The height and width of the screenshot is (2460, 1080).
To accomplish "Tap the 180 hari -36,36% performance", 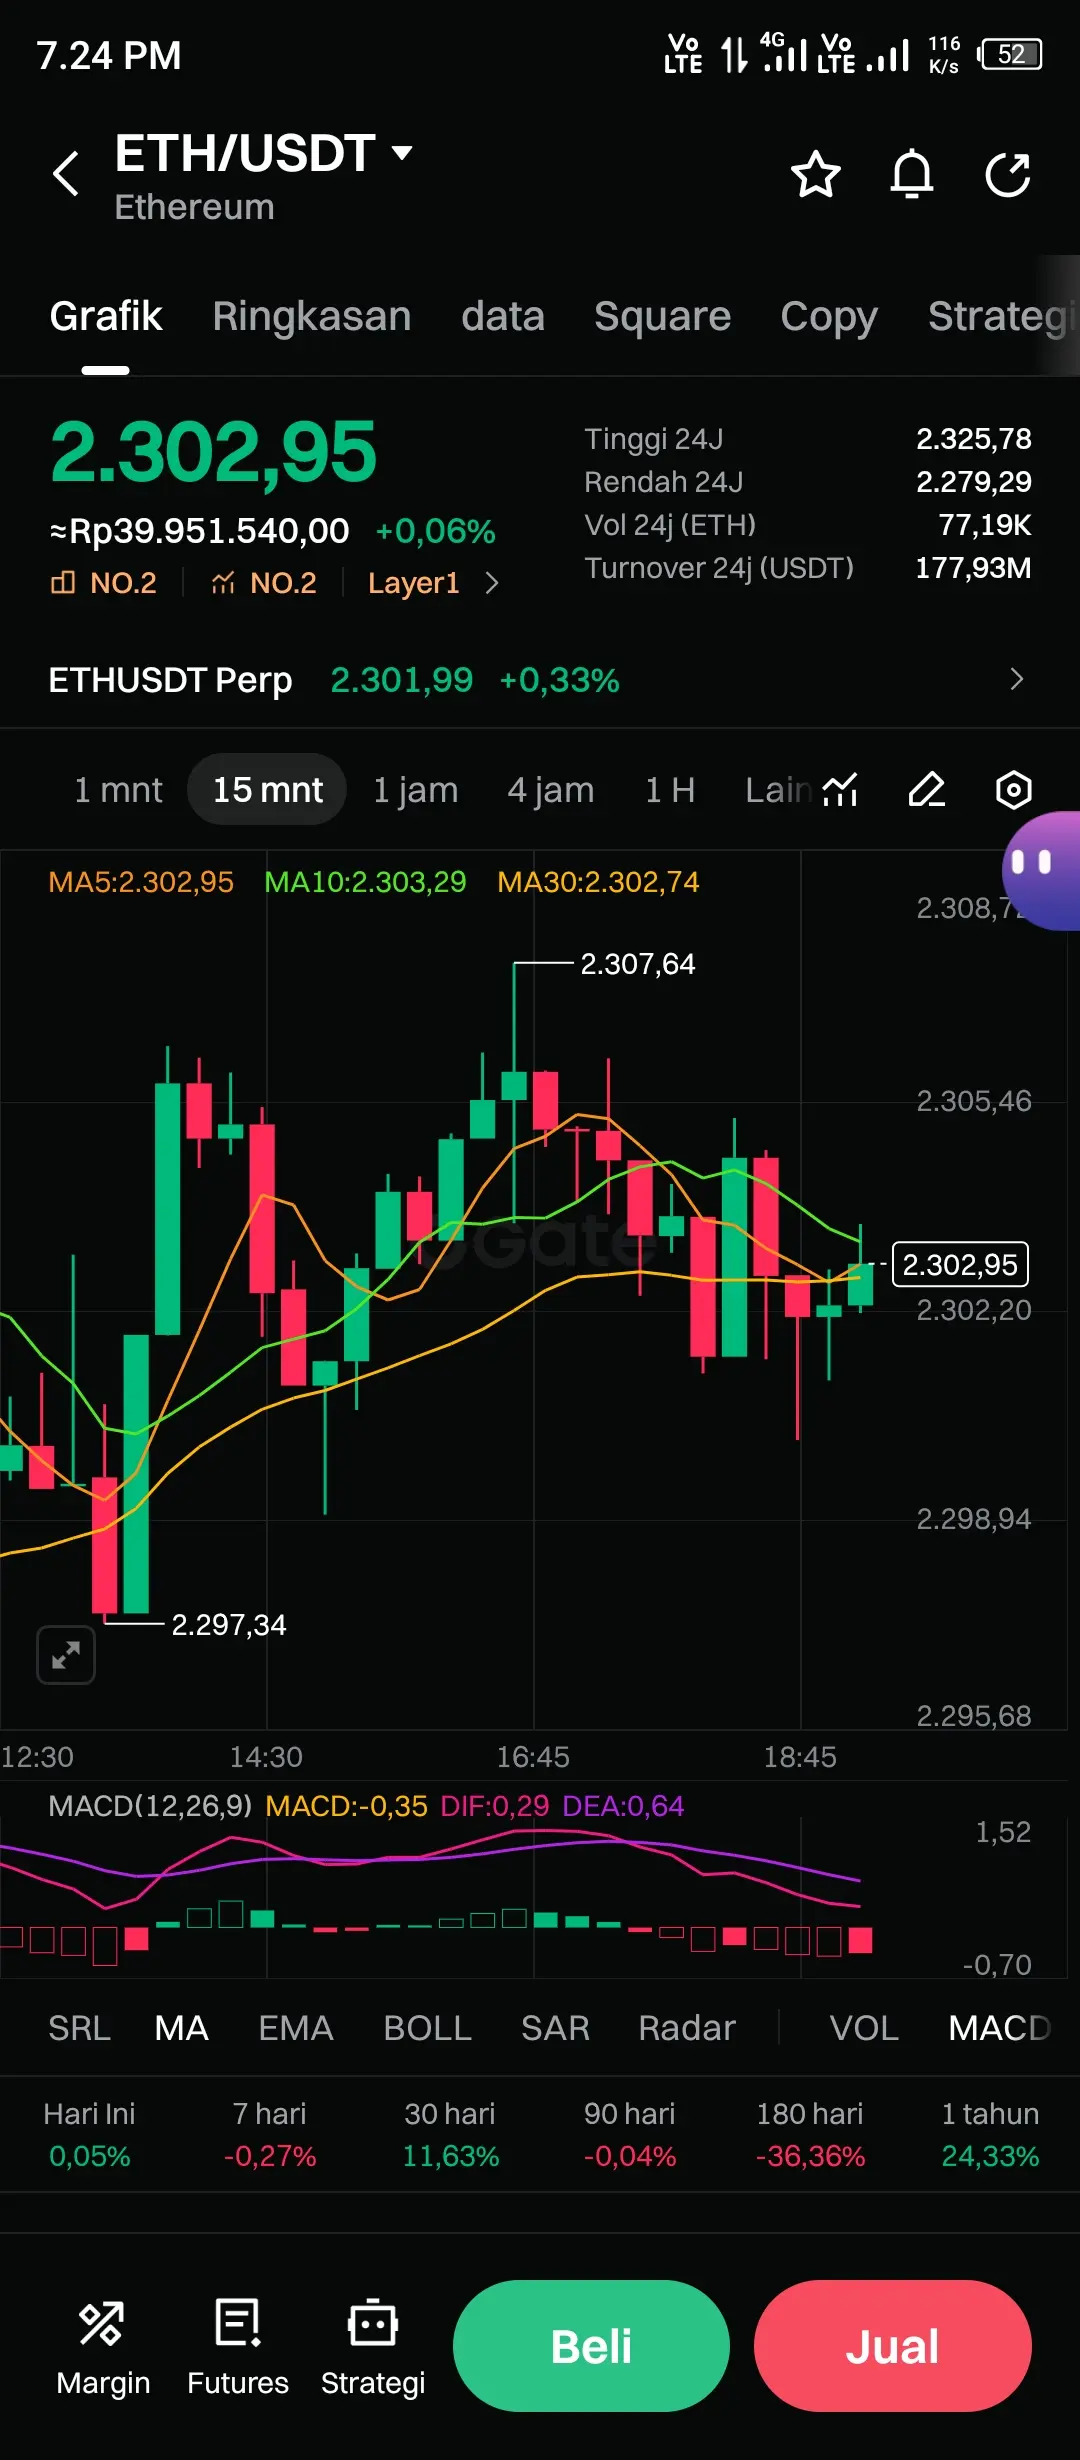I will [x=810, y=2135].
